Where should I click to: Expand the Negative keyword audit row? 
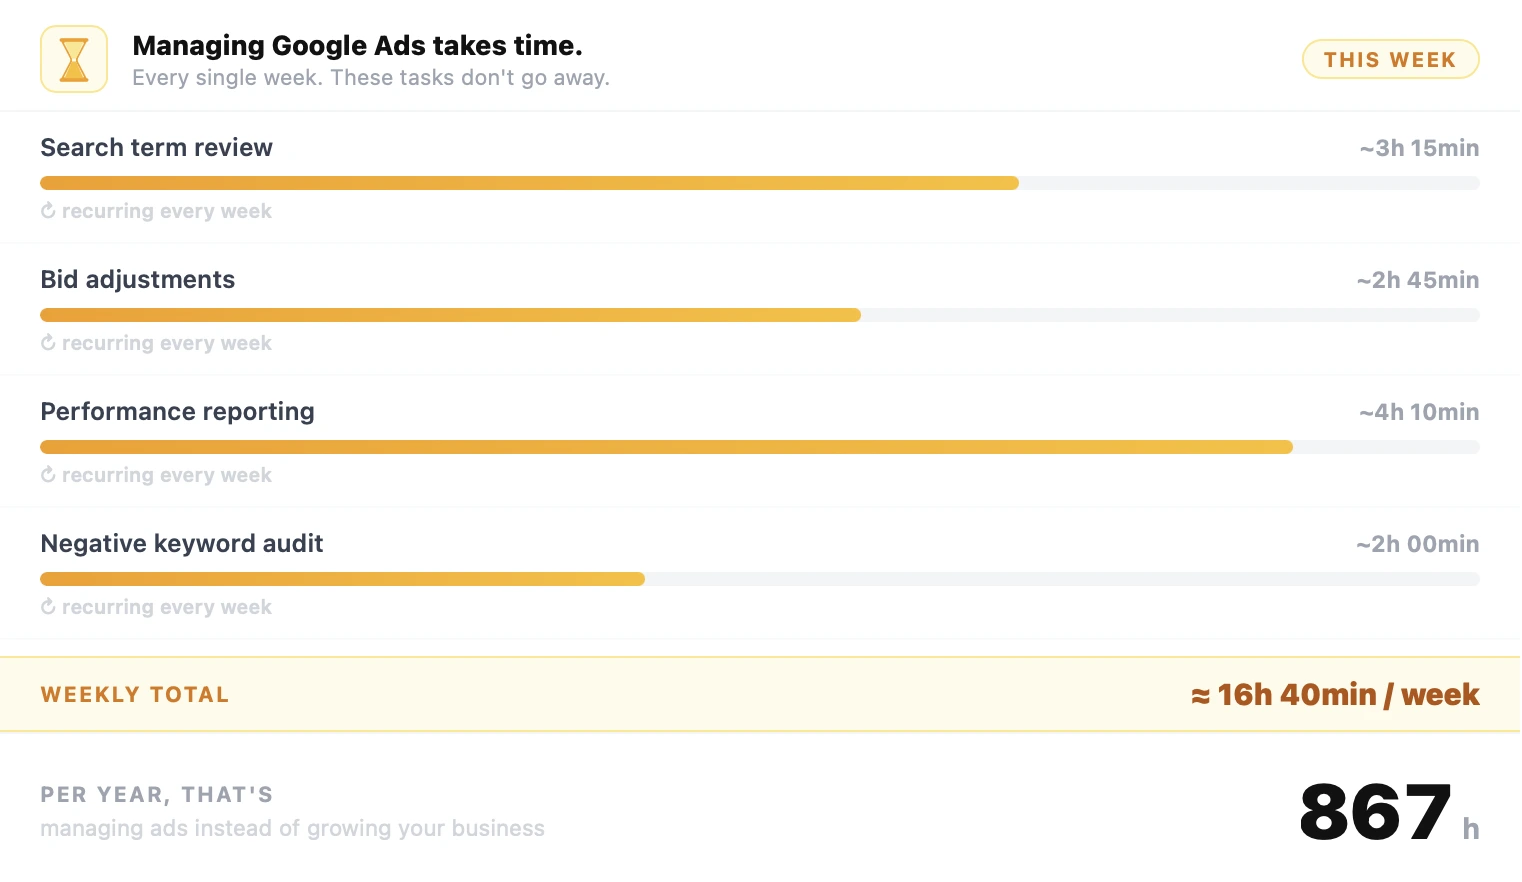(x=182, y=543)
